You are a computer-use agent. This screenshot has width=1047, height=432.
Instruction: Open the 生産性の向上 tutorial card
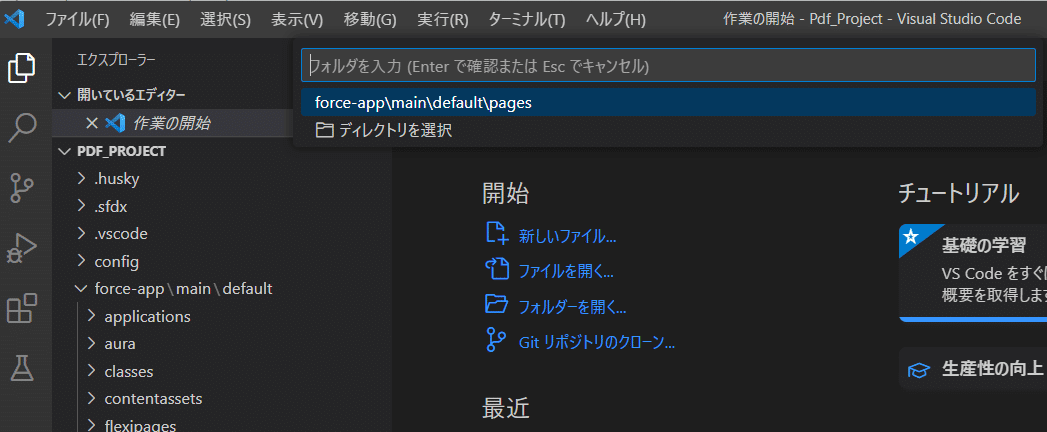point(973,369)
